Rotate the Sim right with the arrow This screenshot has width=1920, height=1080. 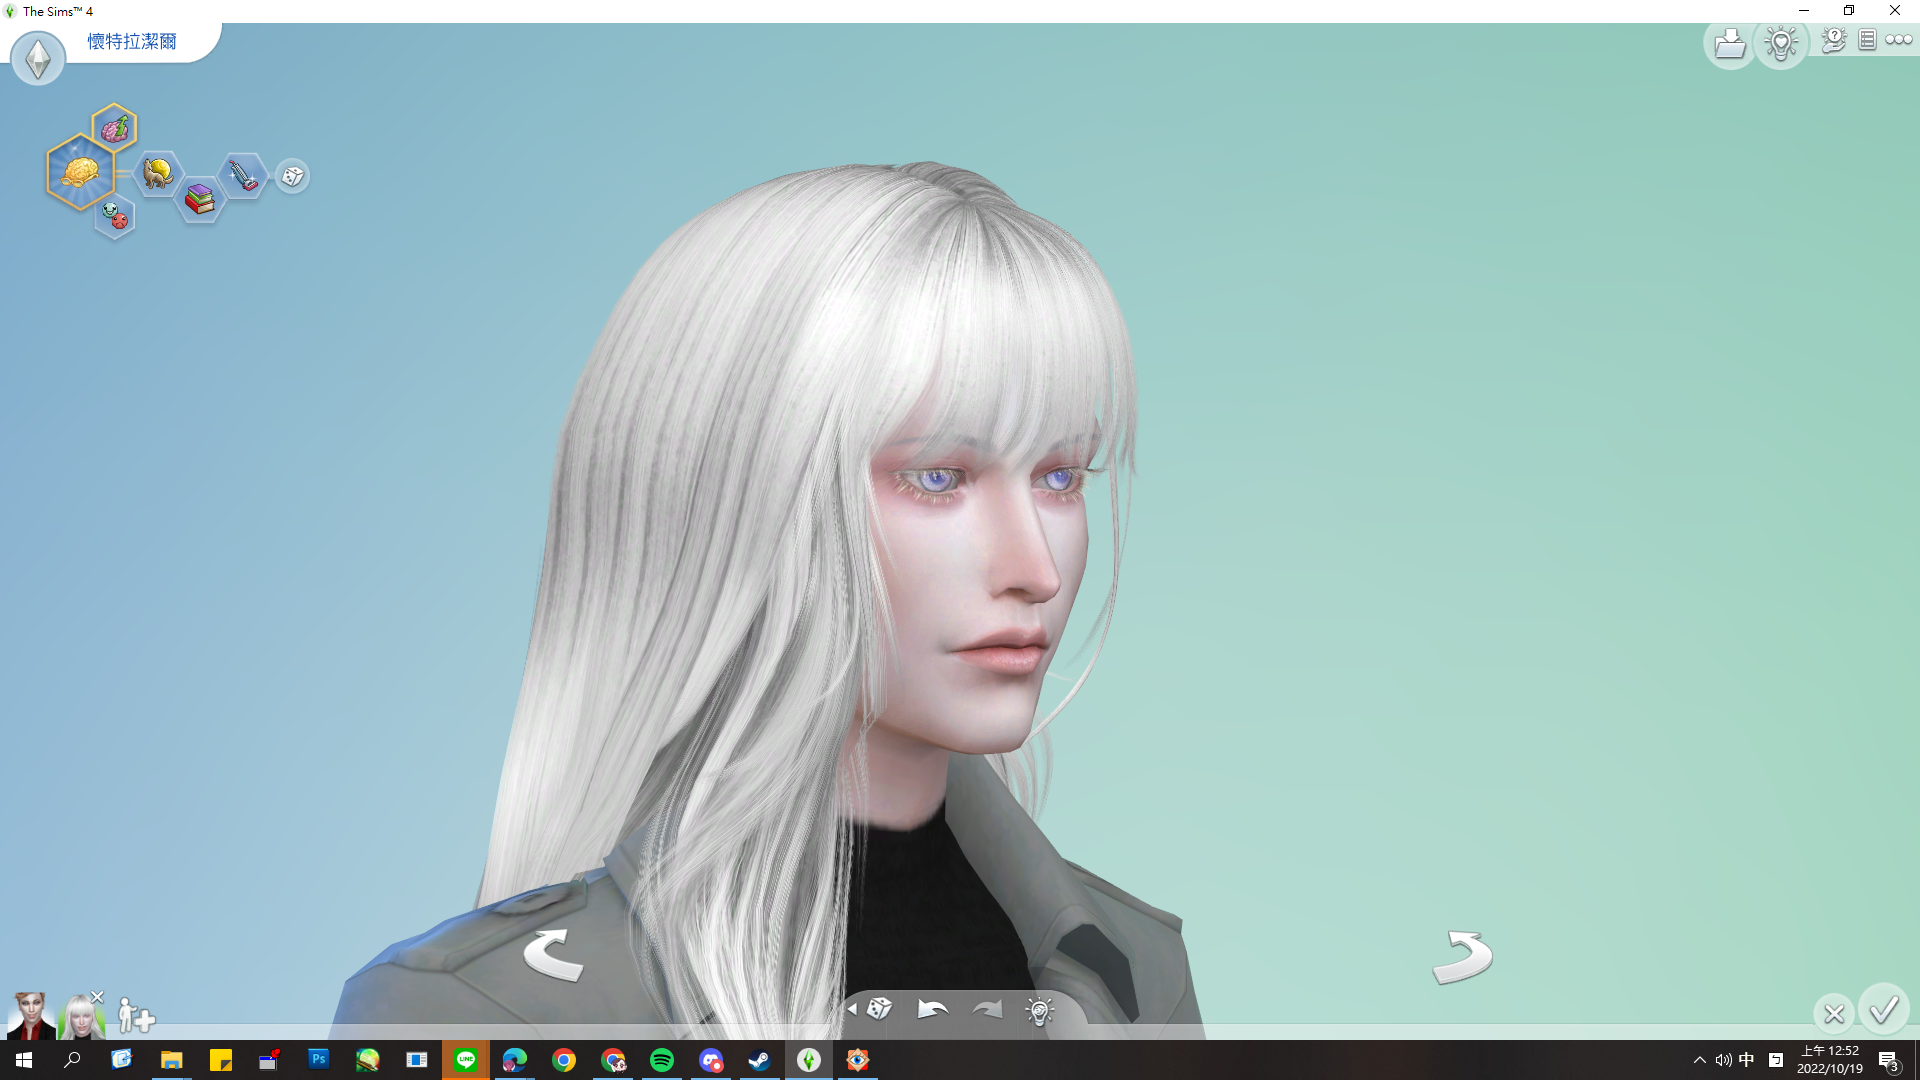point(1463,956)
